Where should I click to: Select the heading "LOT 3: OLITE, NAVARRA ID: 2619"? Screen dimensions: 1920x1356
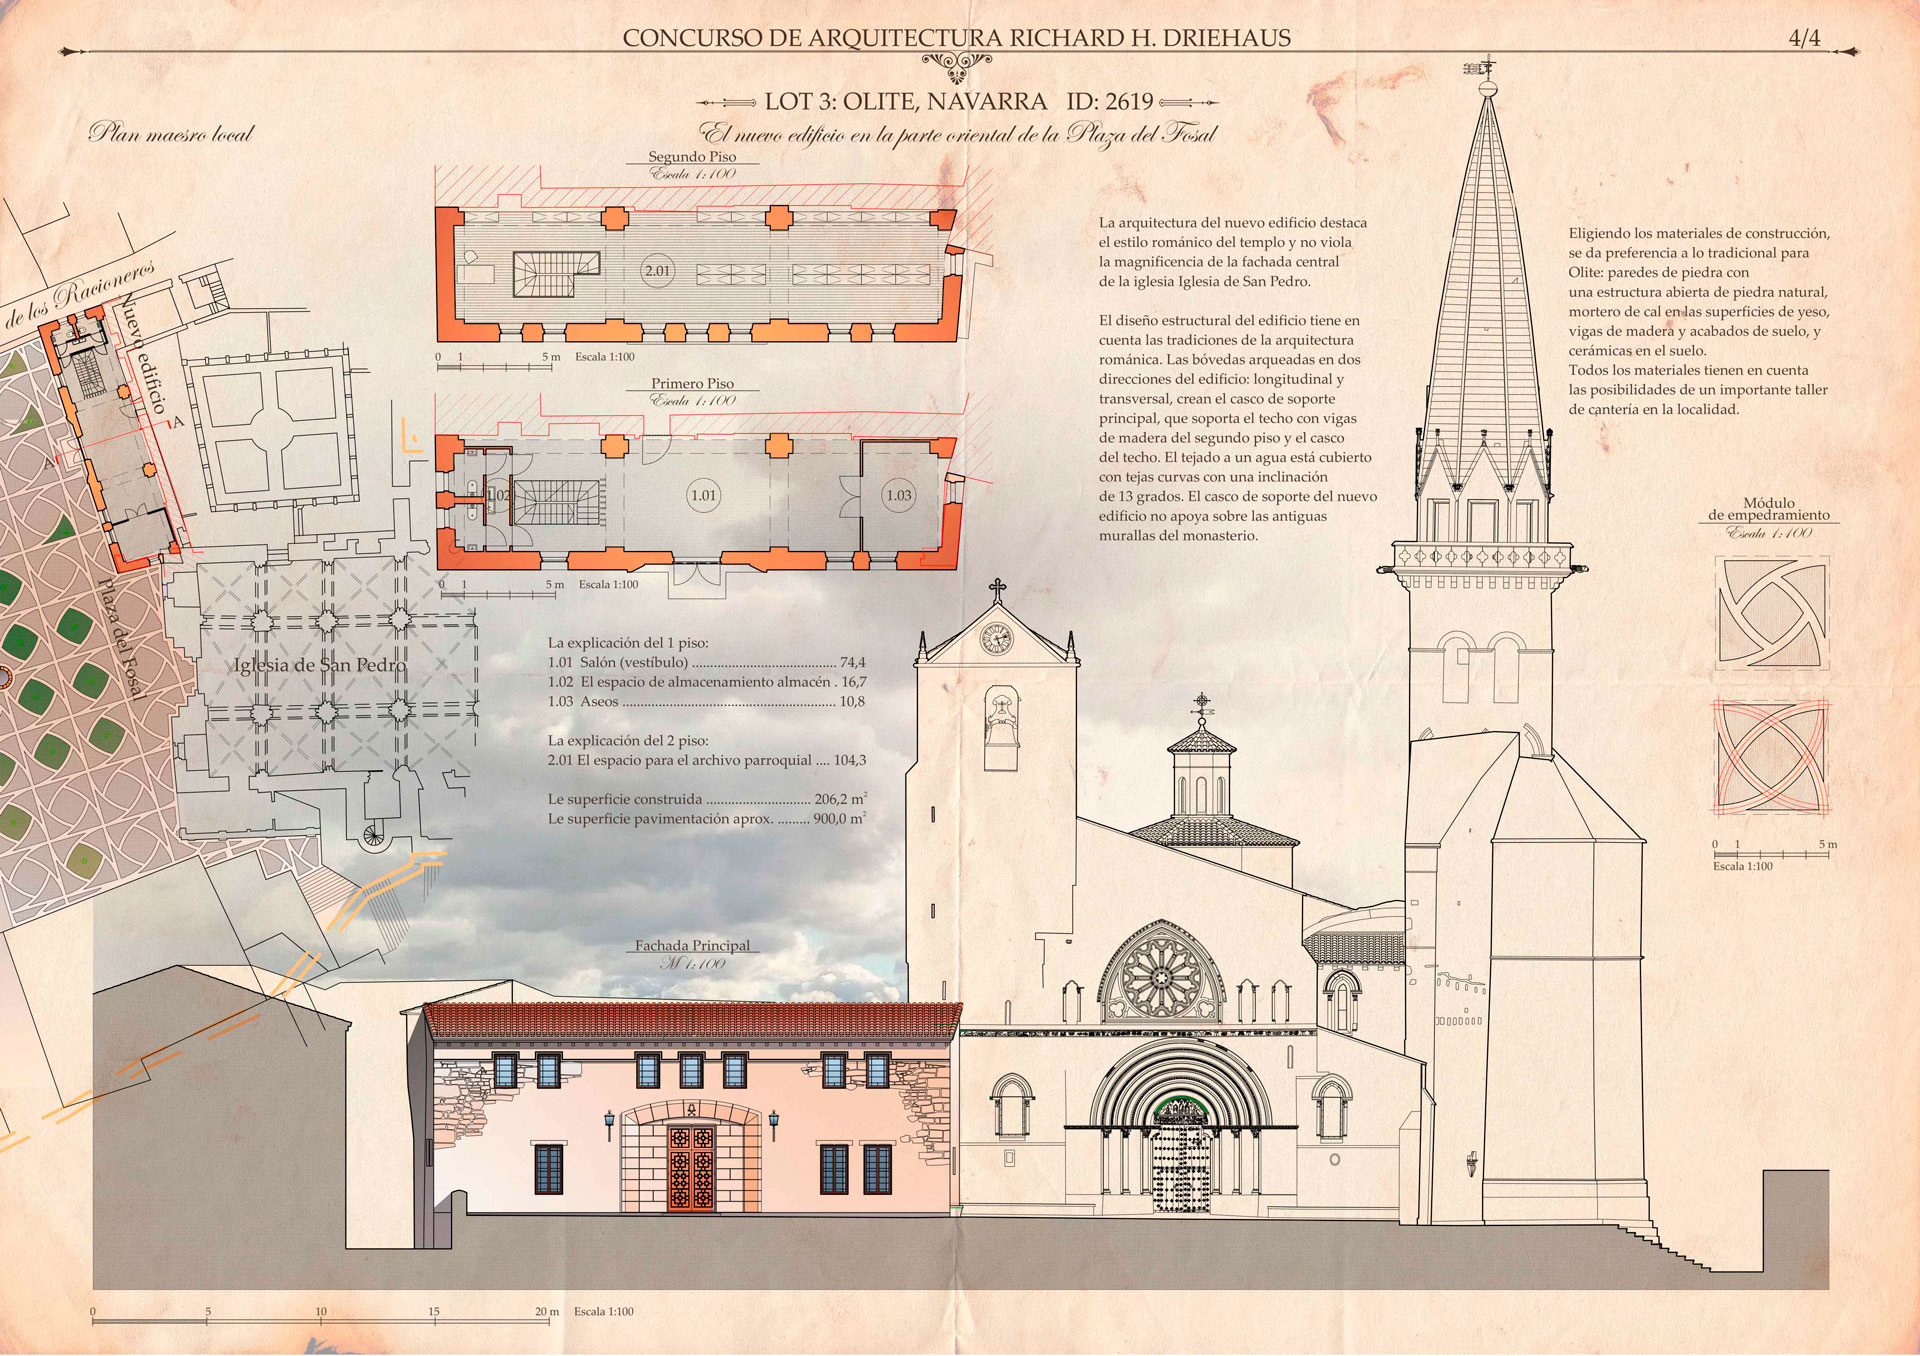958,101
